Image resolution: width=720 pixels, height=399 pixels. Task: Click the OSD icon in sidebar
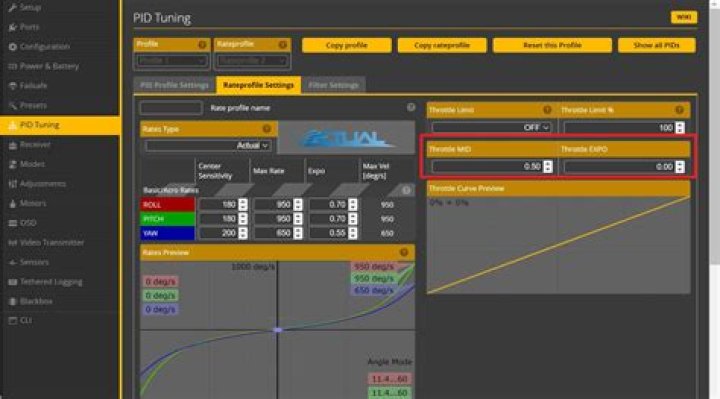pyautogui.click(x=12, y=223)
